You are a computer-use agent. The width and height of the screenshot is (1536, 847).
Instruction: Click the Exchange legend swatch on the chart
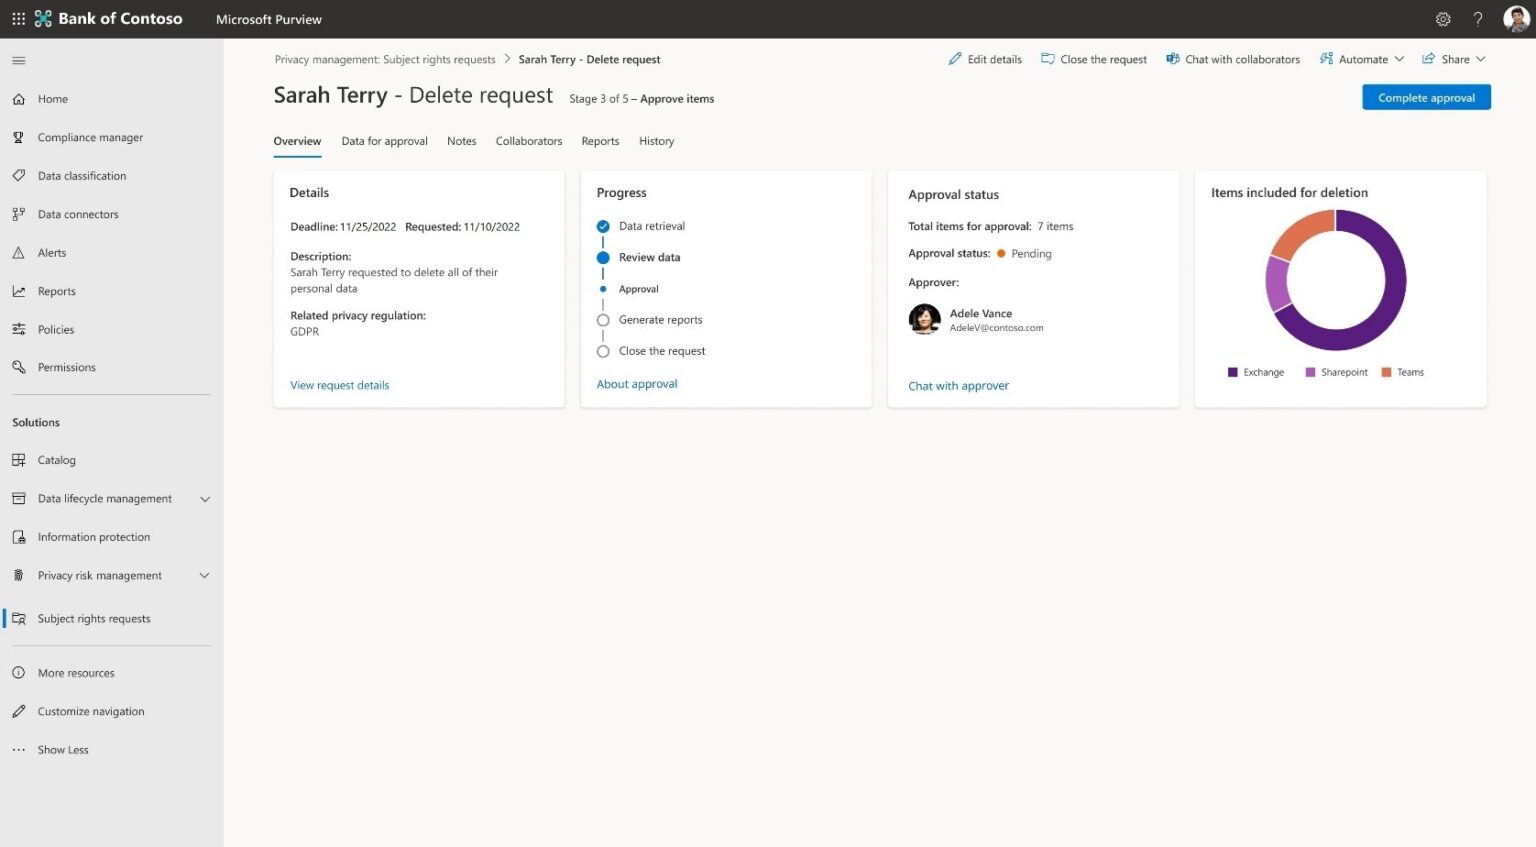1232,372
